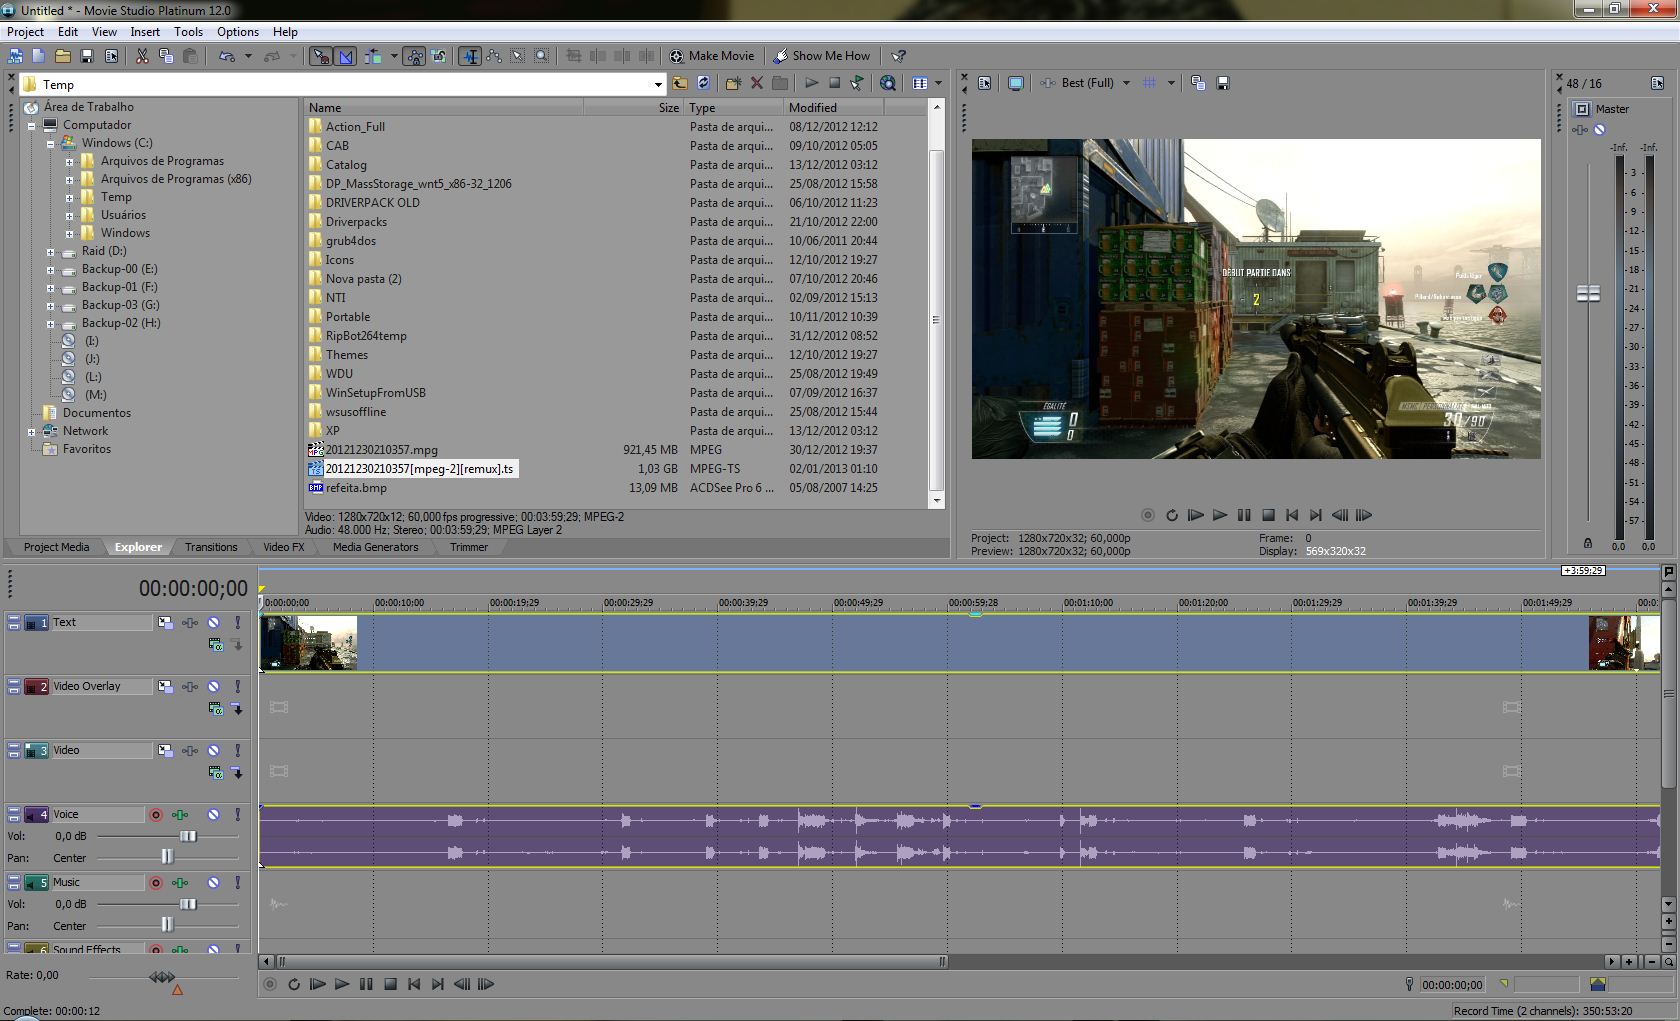This screenshot has height=1021, width=1680.
Task: Open Track FX on the Voice track
Action: pos(180,814)
